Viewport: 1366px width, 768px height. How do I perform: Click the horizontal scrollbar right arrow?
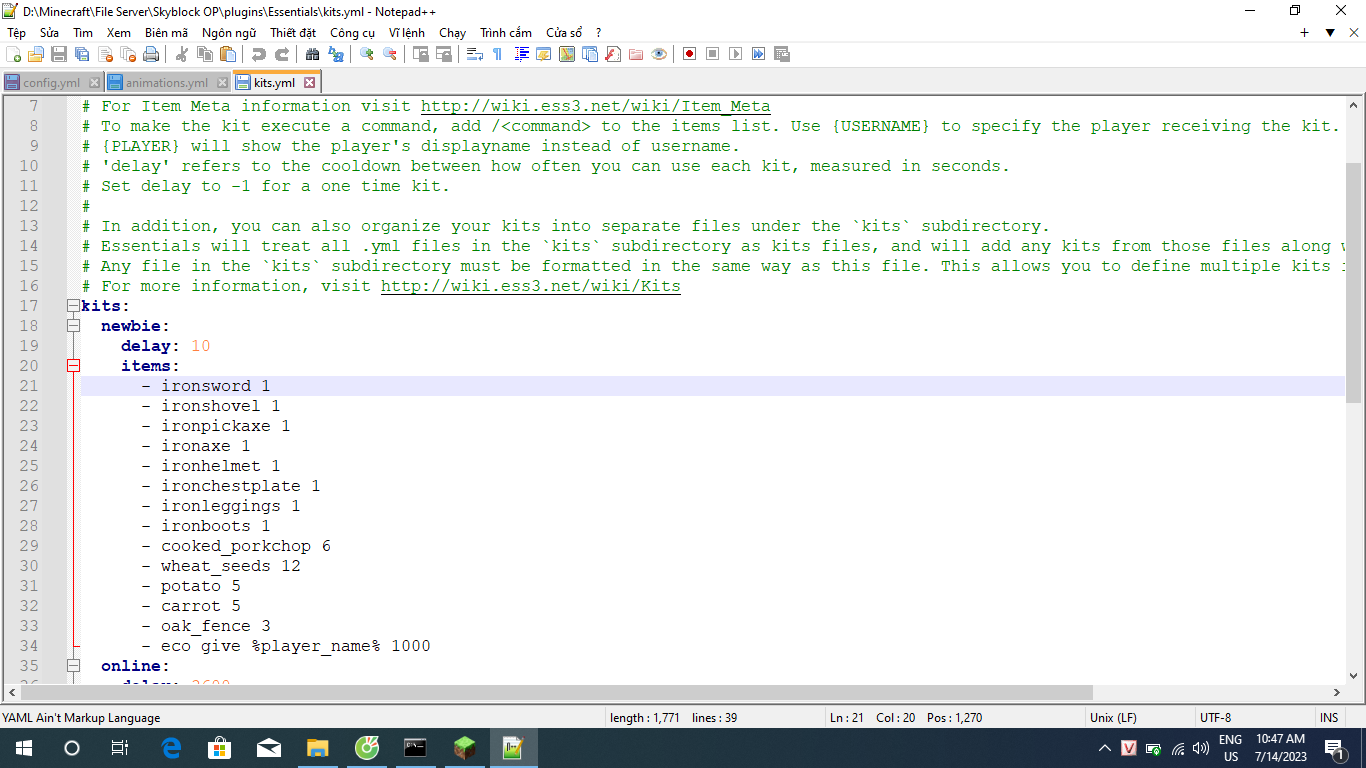(1337, 692)
